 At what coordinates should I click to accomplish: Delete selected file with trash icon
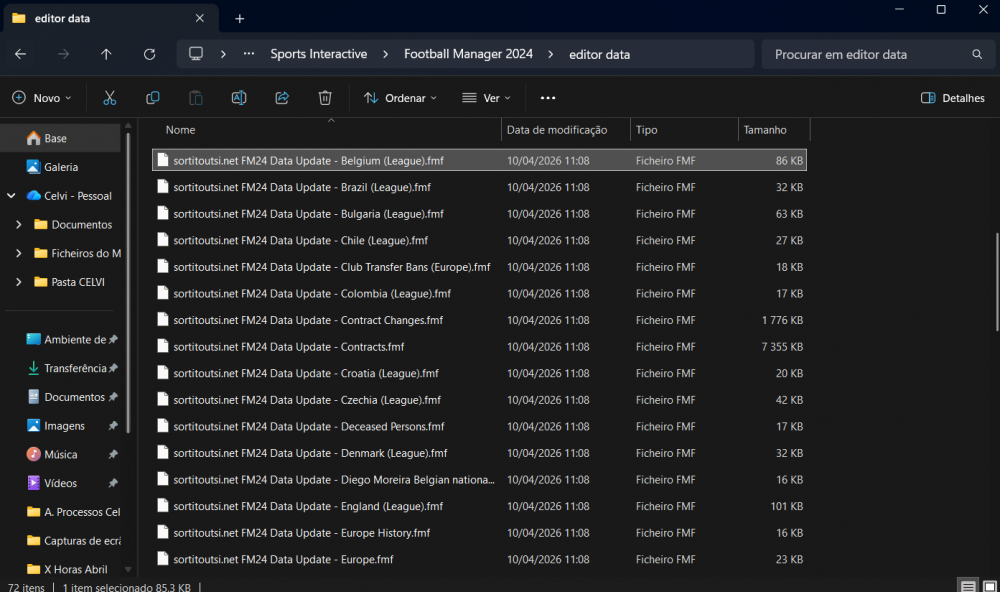click(x=325, y=98)
